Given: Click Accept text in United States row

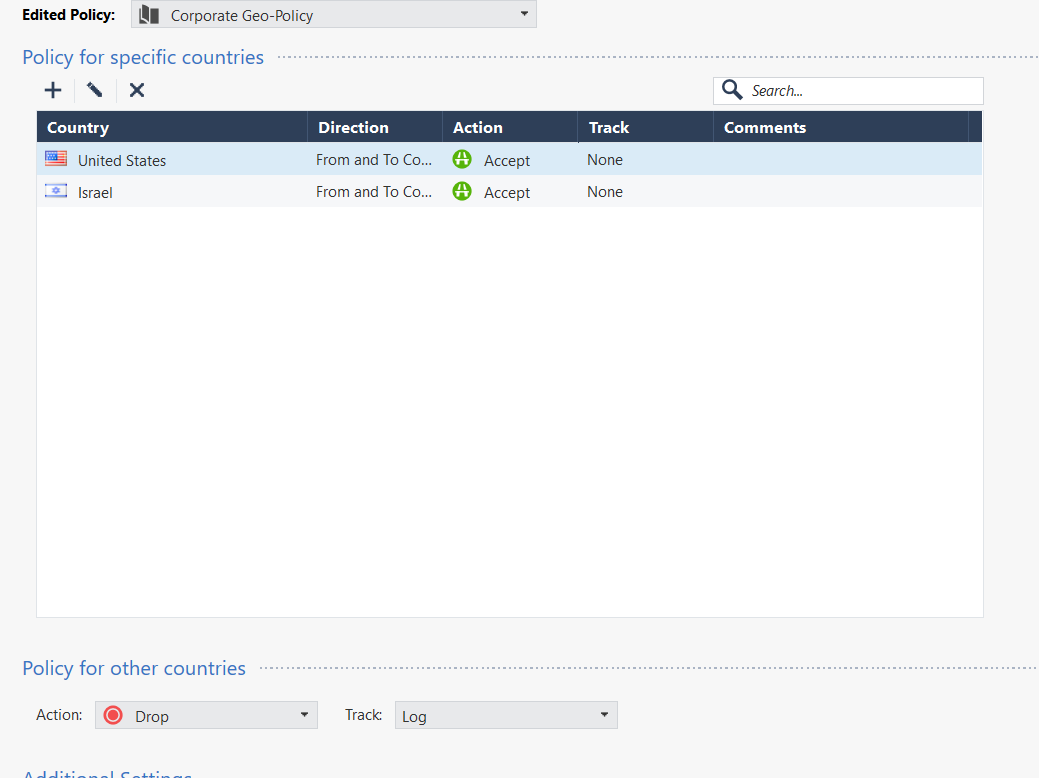Looking at the screenshot, I should click(507, 161).
